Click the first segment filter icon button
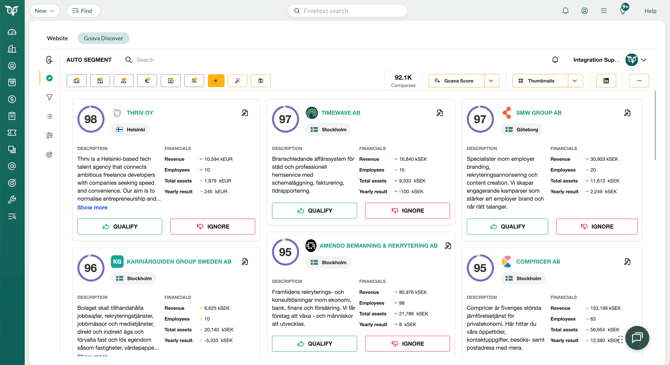The image size is (670, 365). pyautogui.click(x=76, y=80)
